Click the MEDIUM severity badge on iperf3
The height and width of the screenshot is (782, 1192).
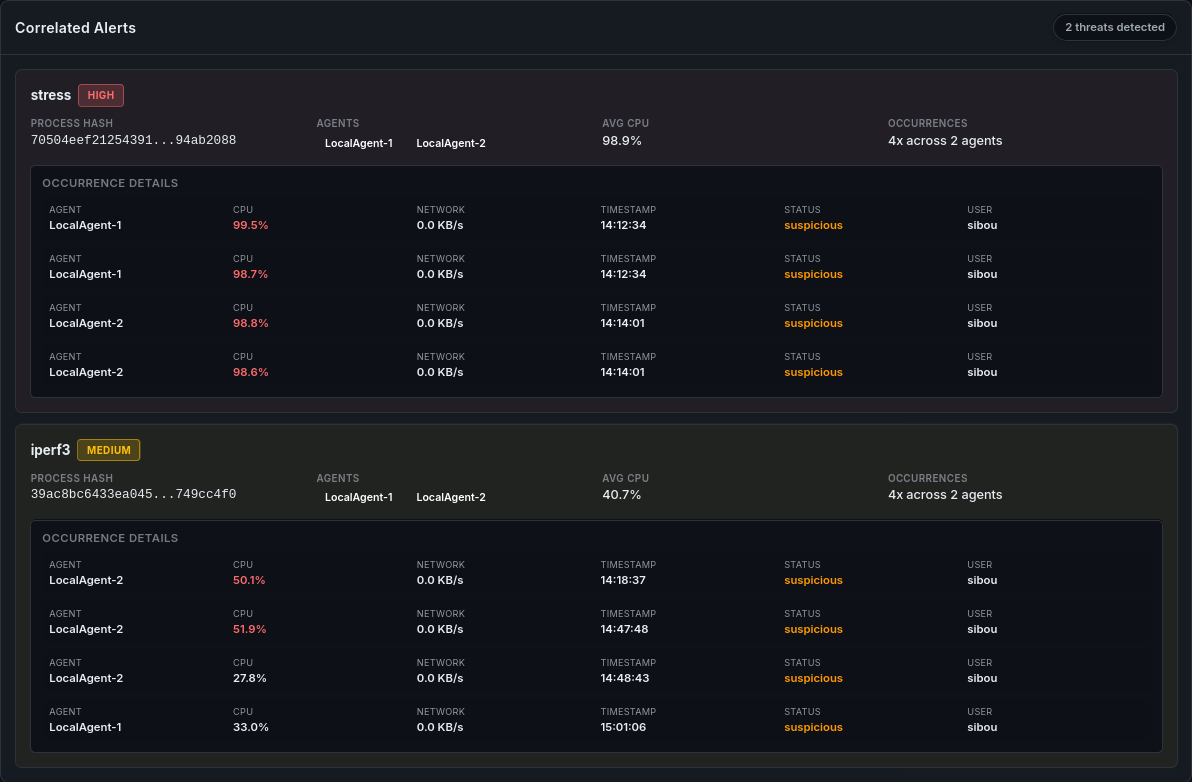(x=109, y=450)
